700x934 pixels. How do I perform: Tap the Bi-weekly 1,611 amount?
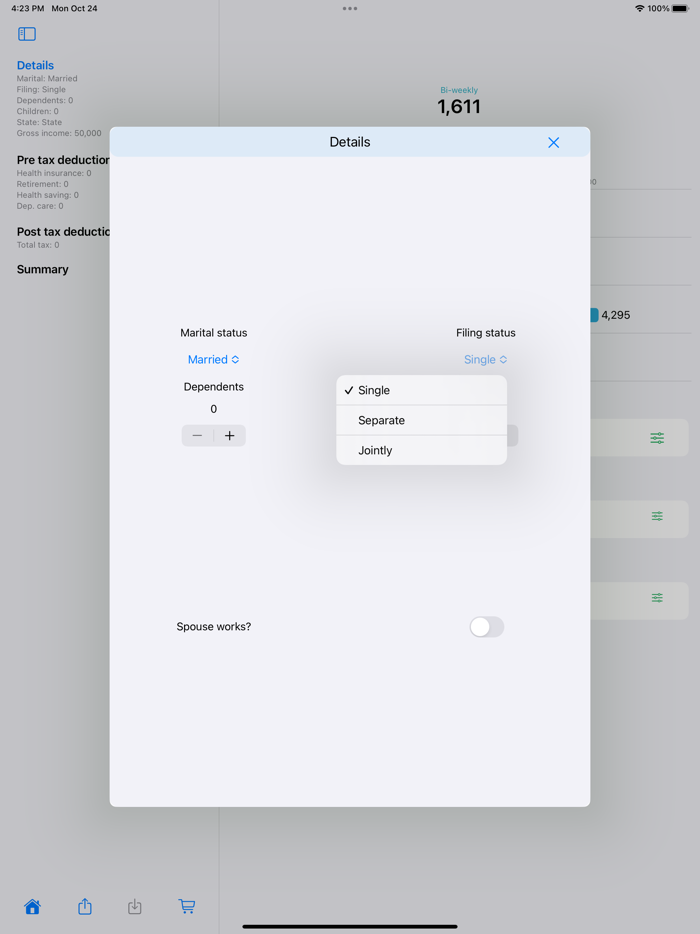(459, 107)
